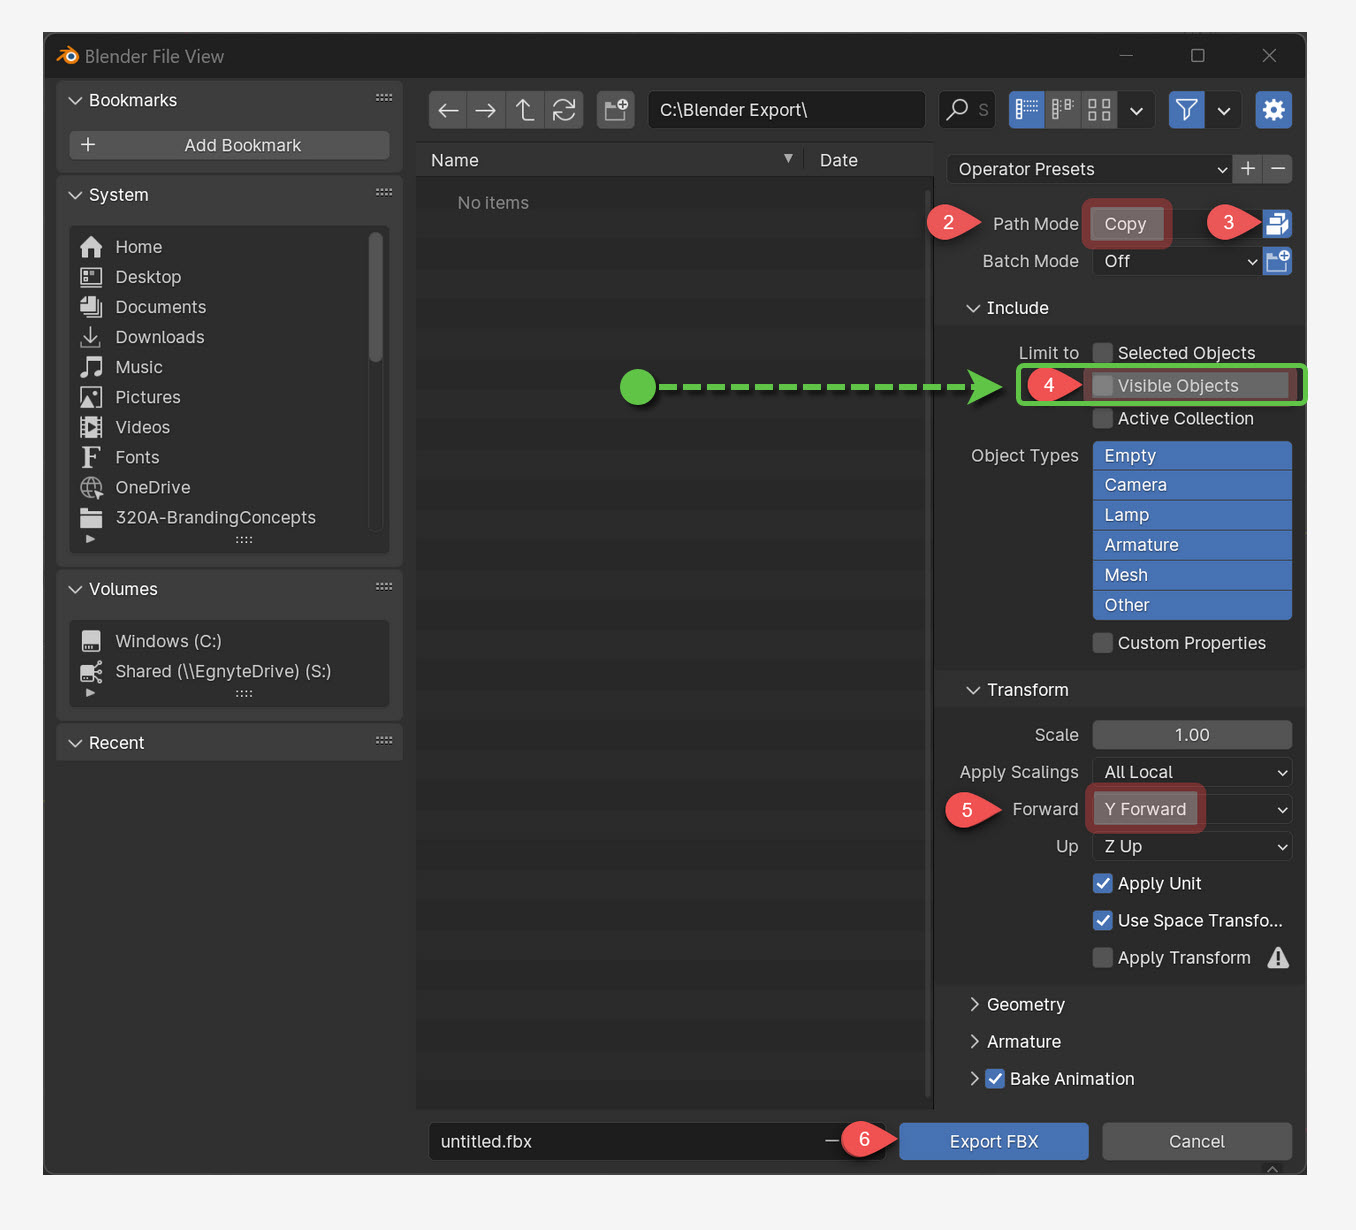Open Operator Presets dropdown
This screenshot has height=1230, width=1356.
click(x=1089, y=169)
